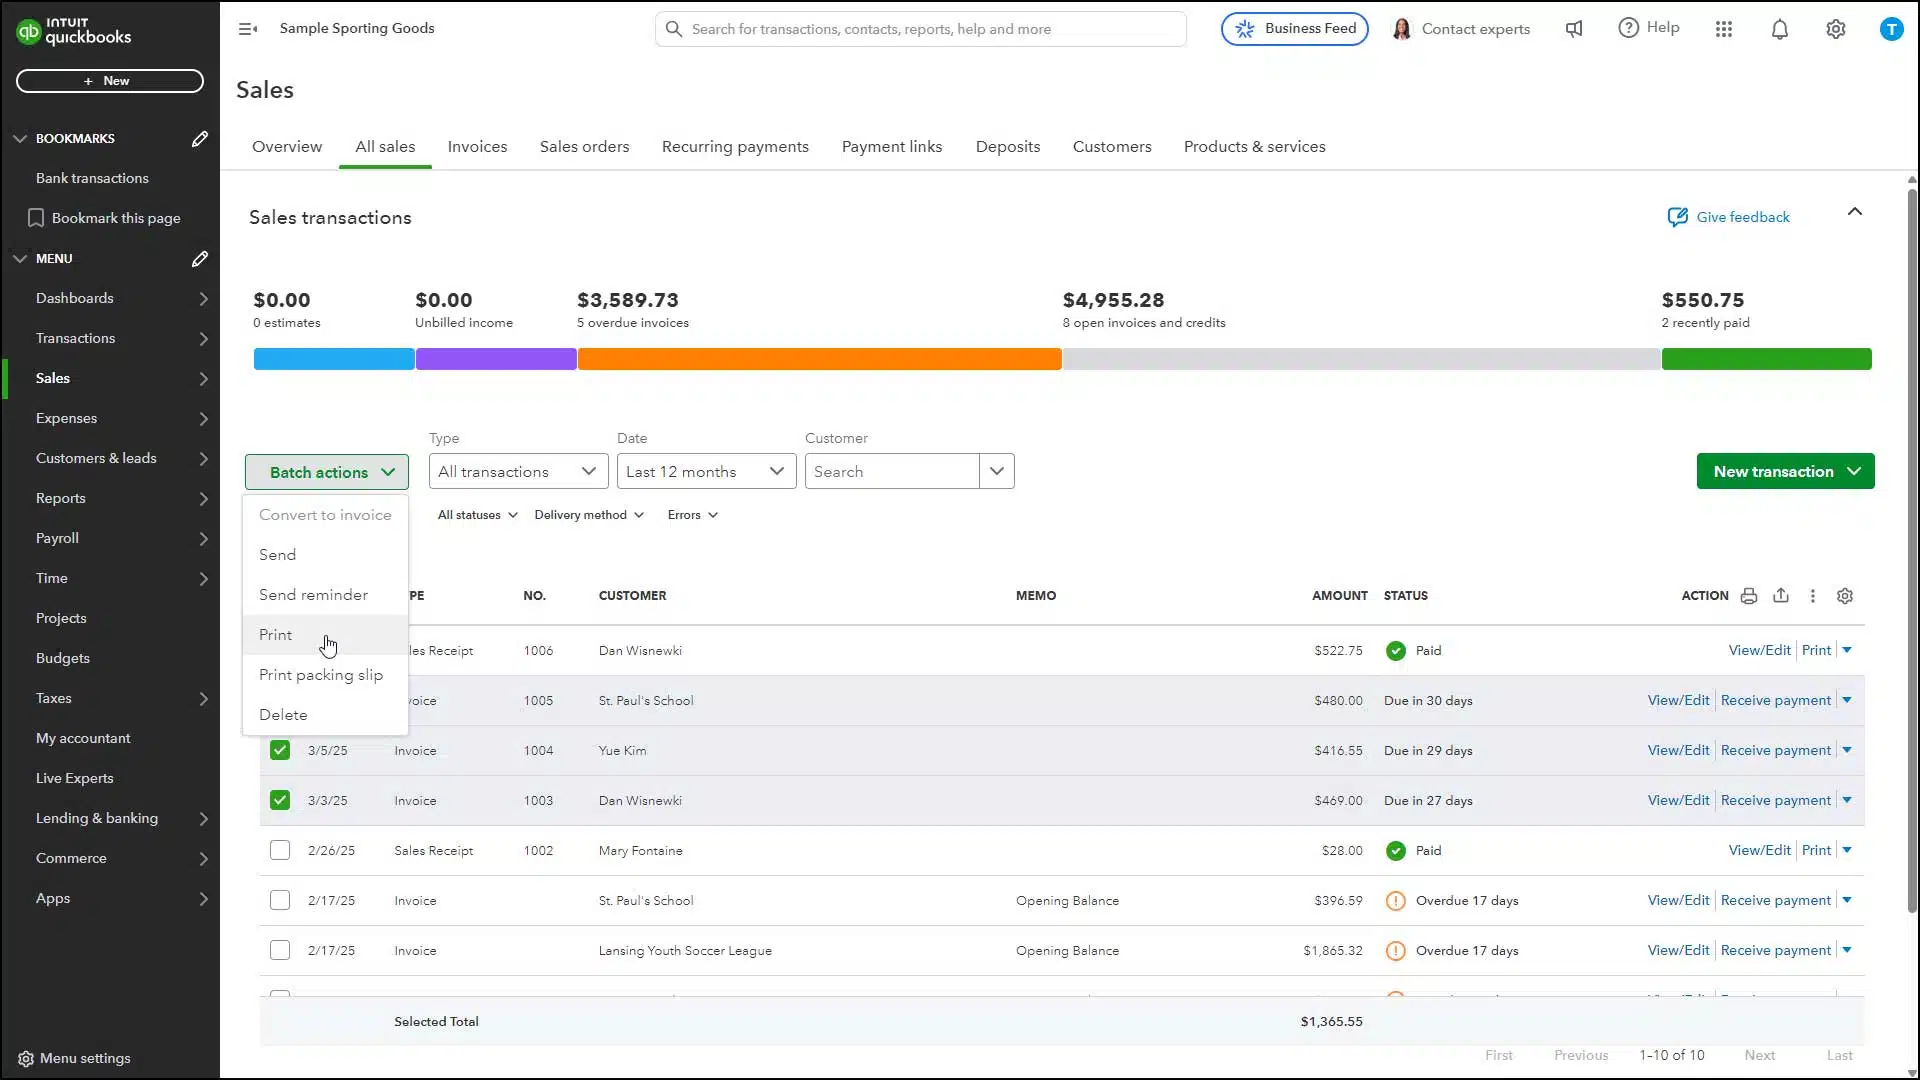This screenshot has width=1920, height=1080.
Task: Uncheck the Yue Kim invoice 1004 checkbox
Action: click(x=280, y=751)
